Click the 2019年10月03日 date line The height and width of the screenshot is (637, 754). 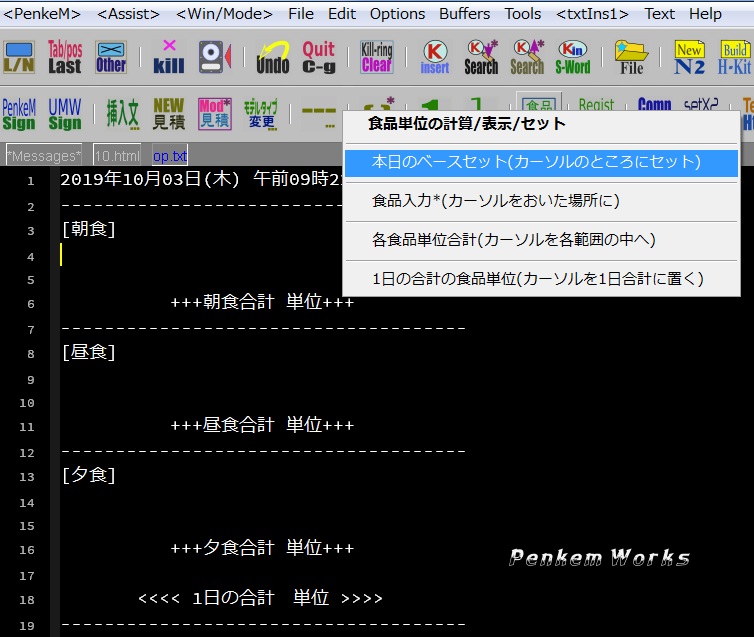point(201,179)
